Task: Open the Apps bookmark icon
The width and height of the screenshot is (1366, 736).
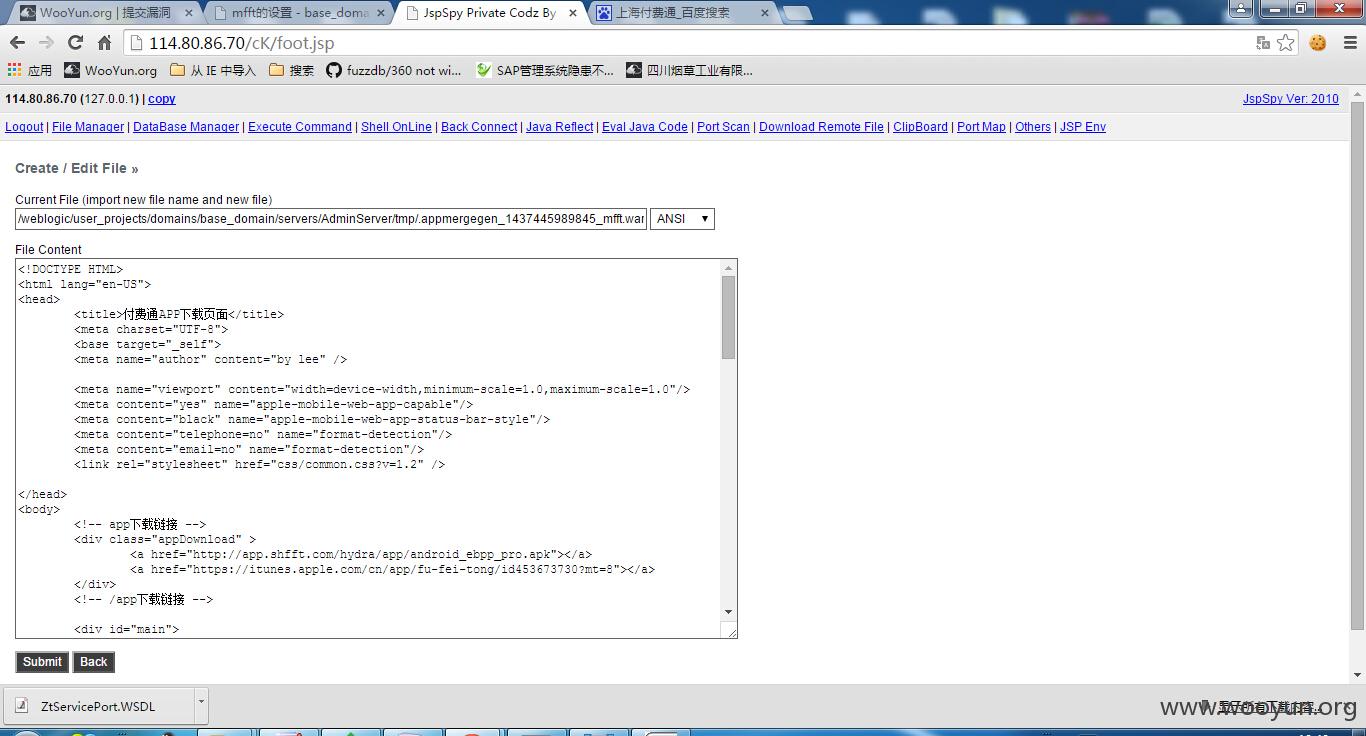Action: click(29, 70)
